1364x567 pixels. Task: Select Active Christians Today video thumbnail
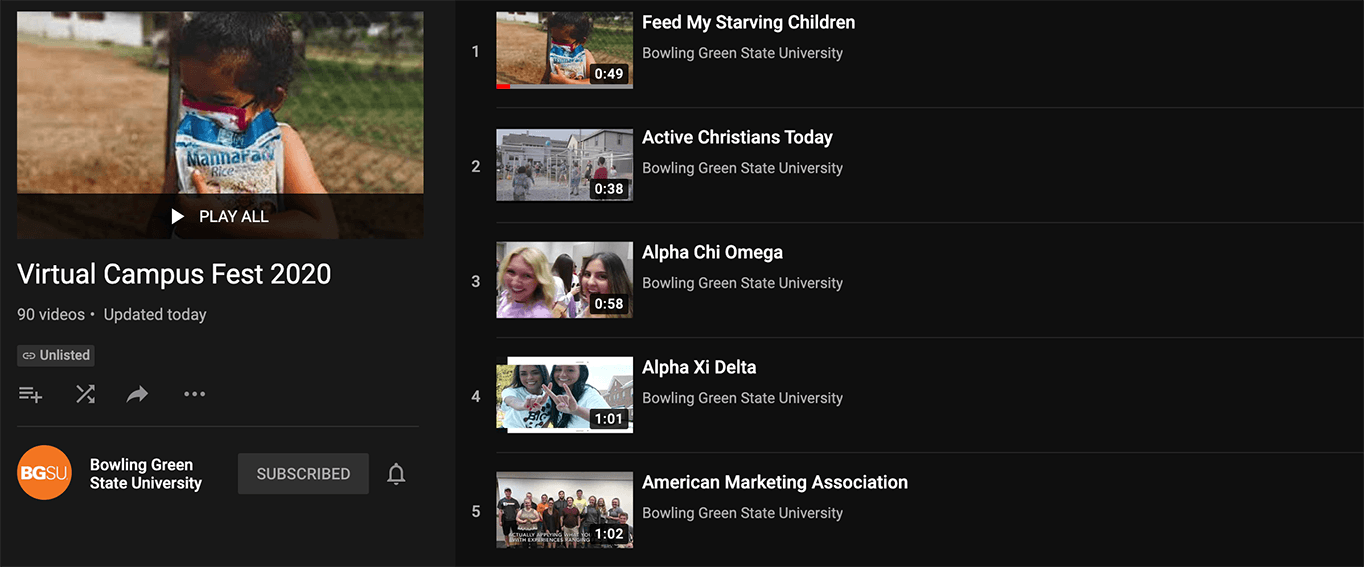point(564,165)
